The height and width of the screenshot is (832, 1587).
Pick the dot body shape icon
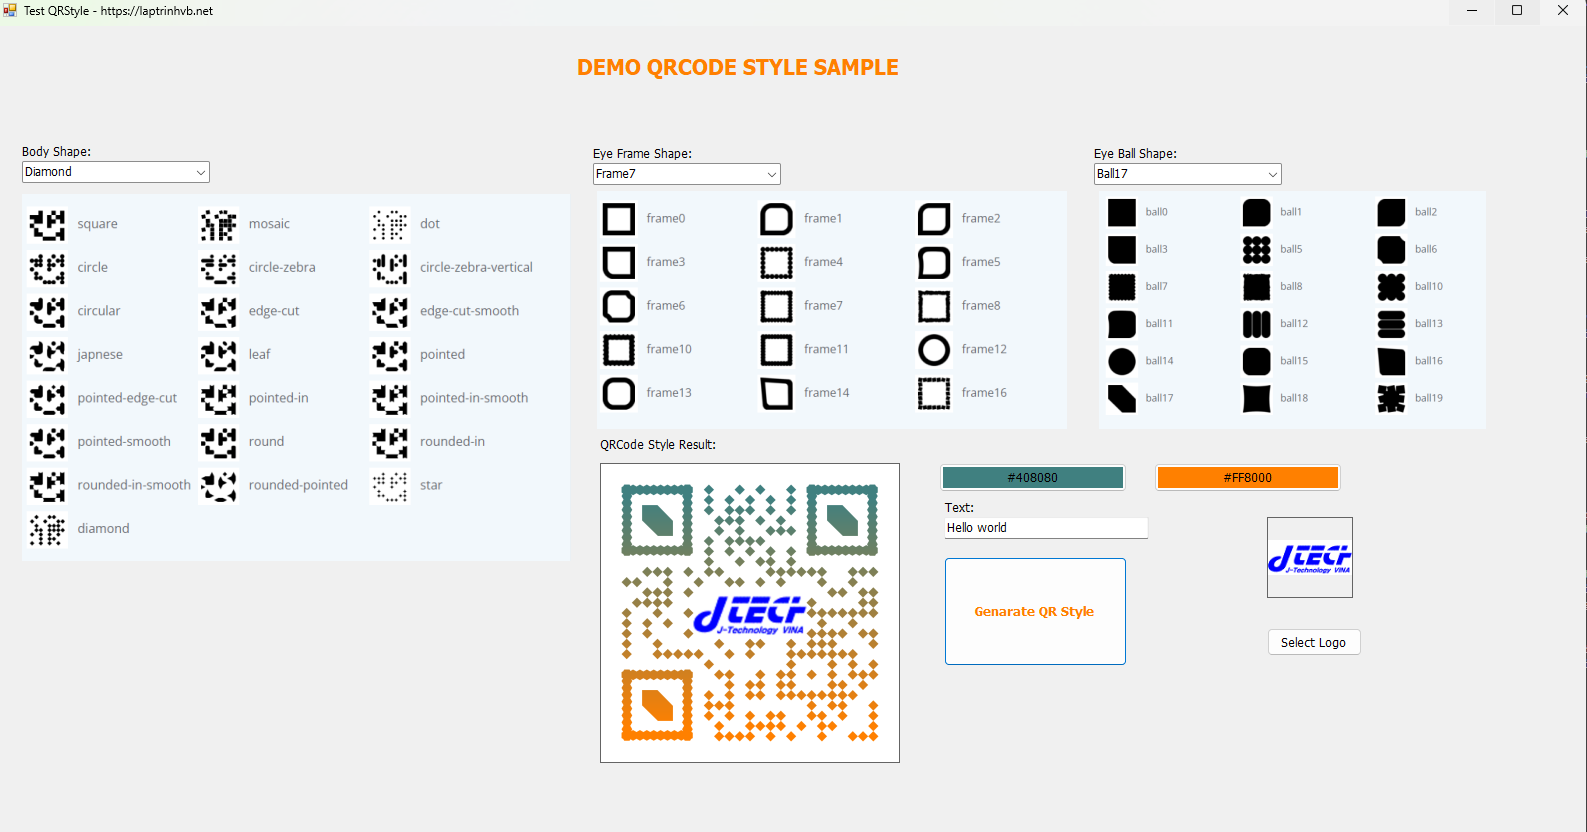[390, 225]
